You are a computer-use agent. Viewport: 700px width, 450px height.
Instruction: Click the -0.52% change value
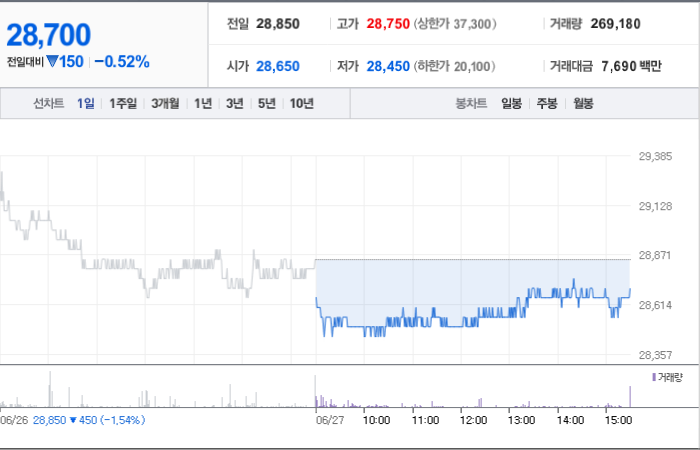click(x=122, y=62)
